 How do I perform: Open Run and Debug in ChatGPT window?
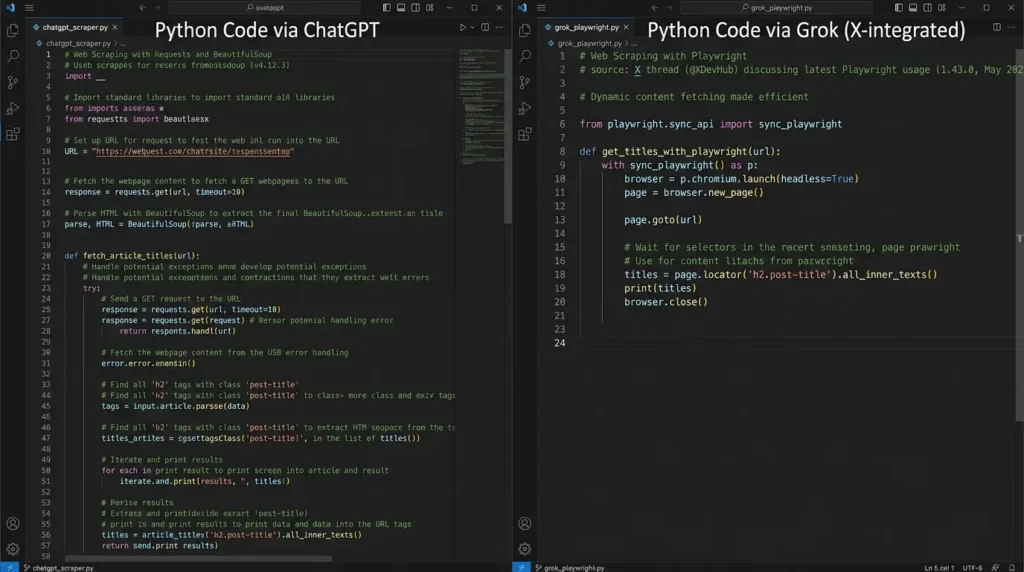tap(12, 108)
